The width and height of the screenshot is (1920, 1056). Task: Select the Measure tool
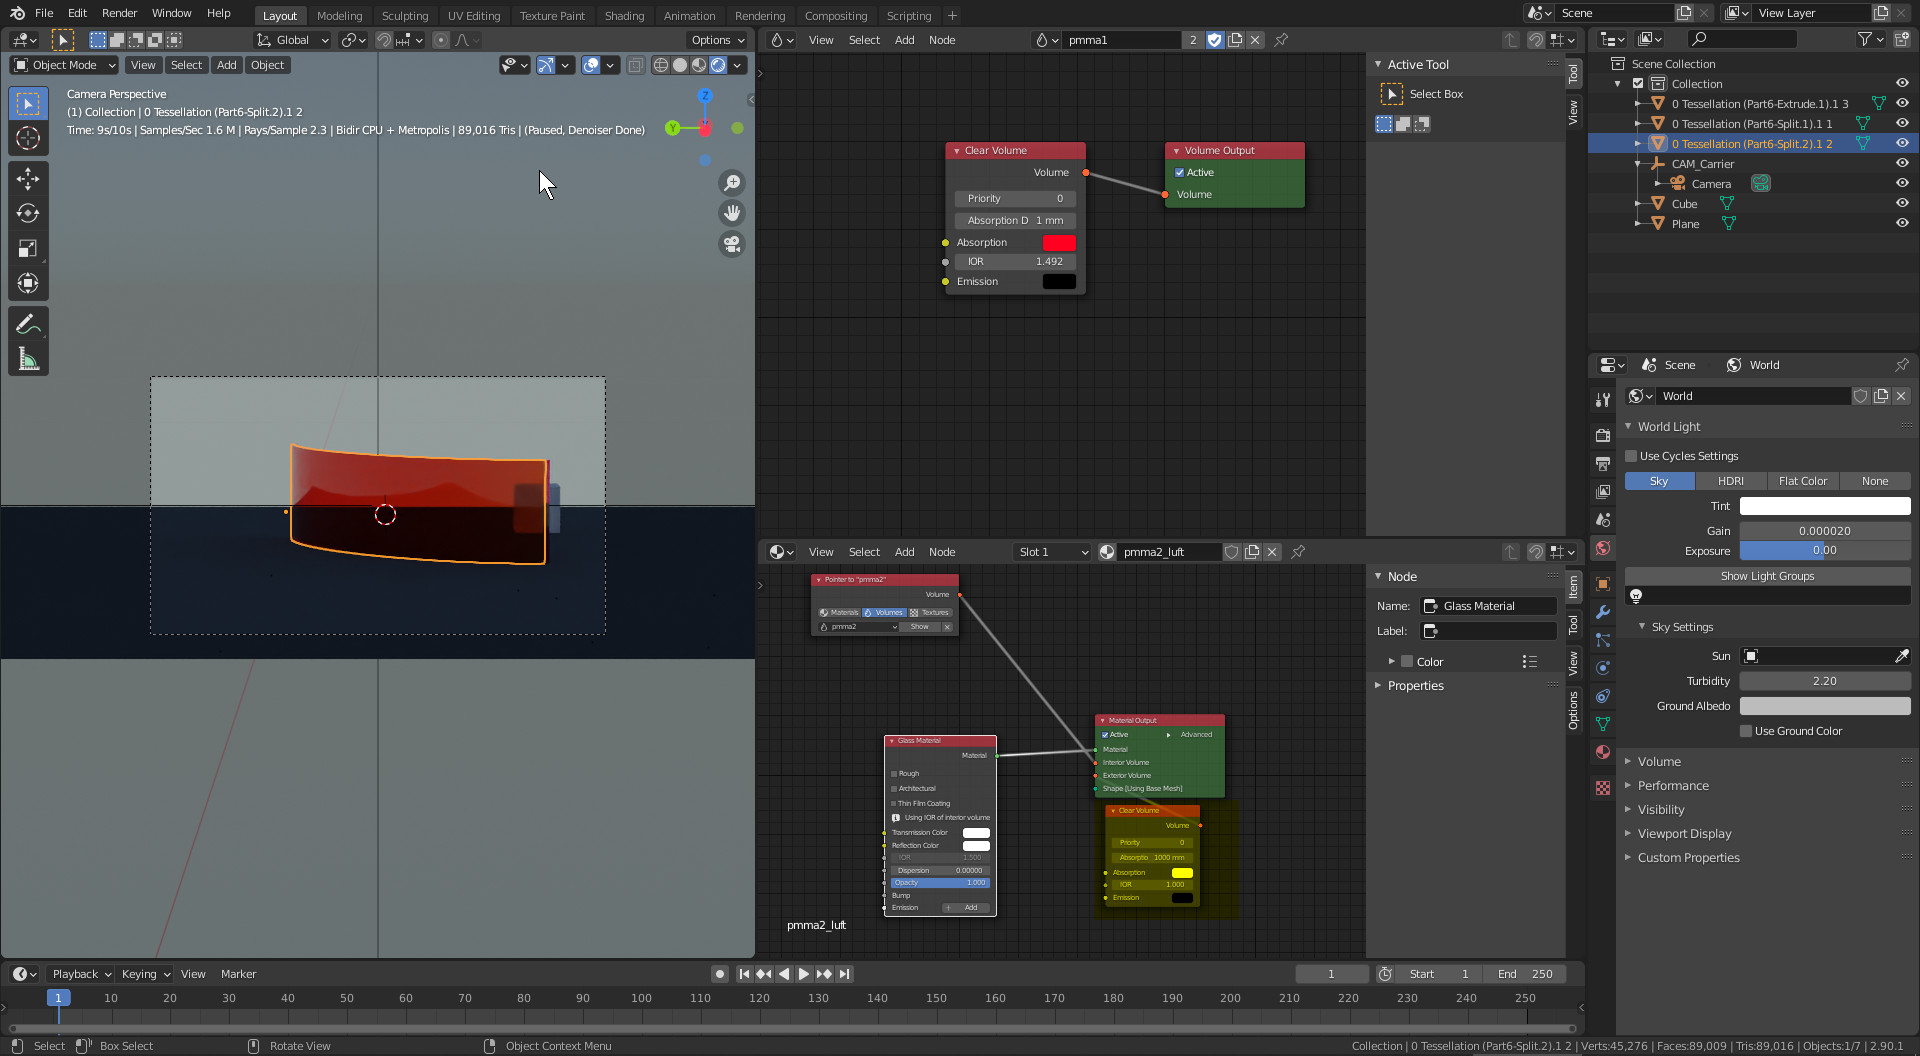(28, 360)
